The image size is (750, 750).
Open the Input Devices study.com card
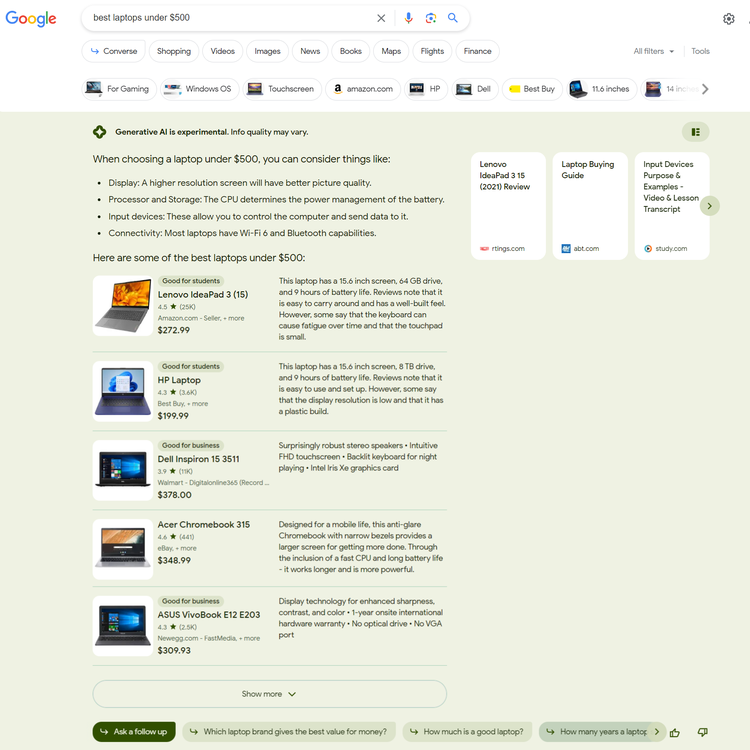tap(672, 206)
